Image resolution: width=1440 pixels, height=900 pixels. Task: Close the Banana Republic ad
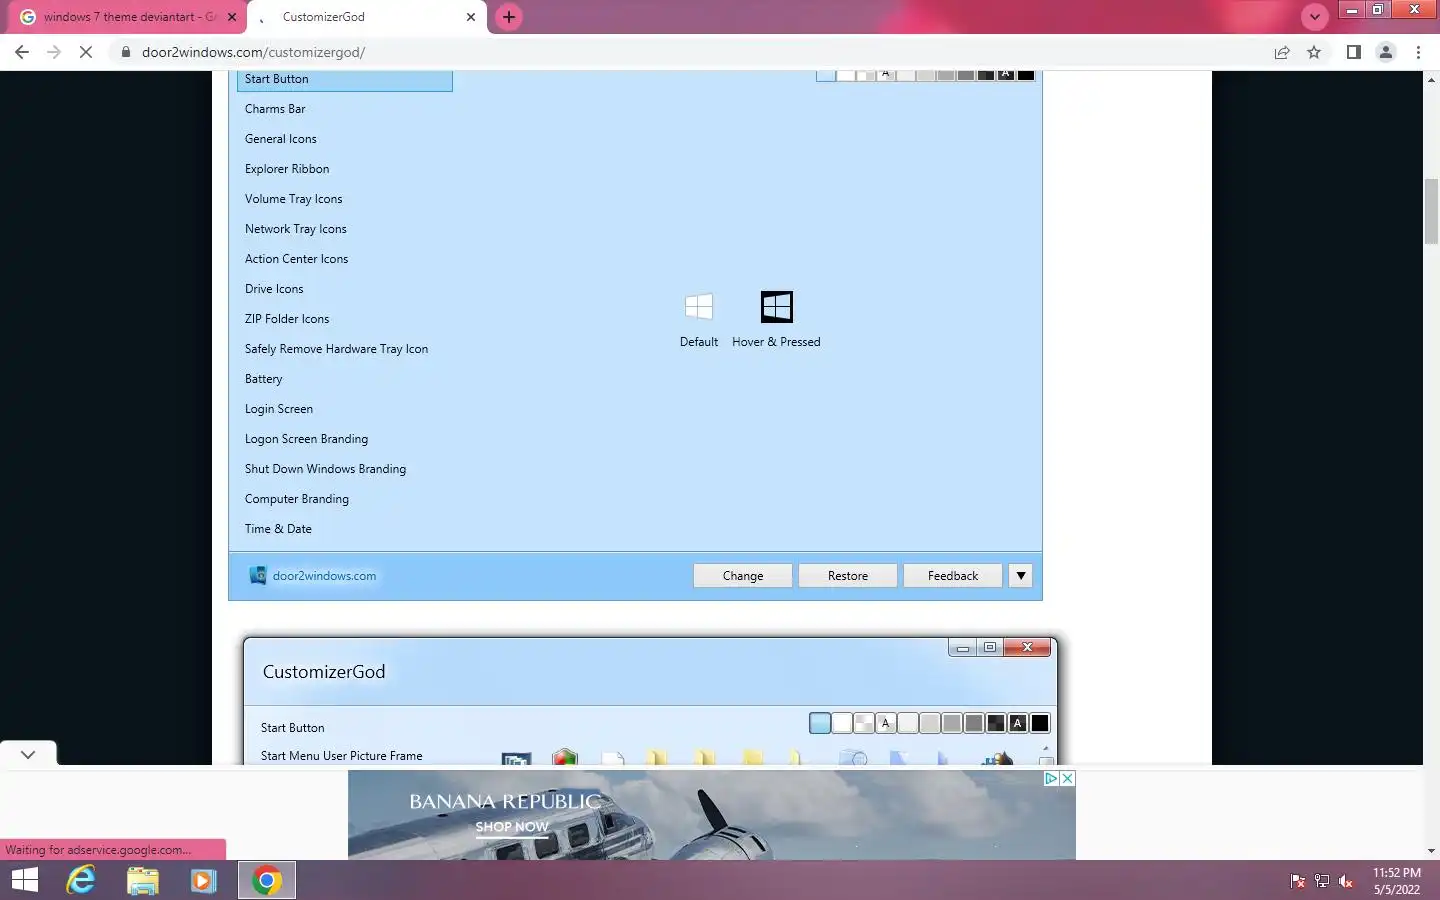(1068, 778)
